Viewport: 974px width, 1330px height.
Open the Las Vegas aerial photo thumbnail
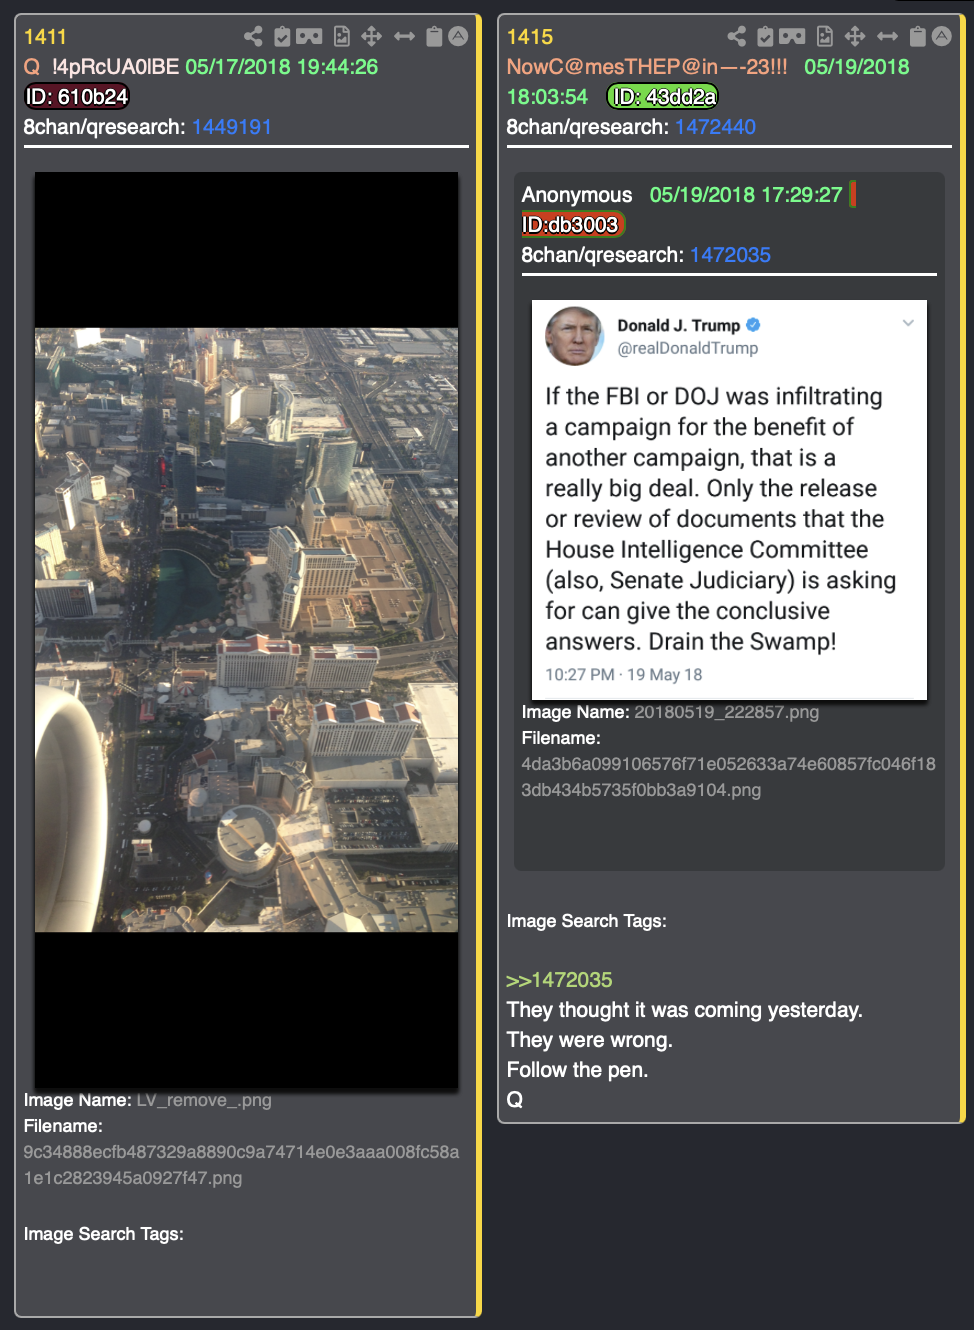pos(246,630)
